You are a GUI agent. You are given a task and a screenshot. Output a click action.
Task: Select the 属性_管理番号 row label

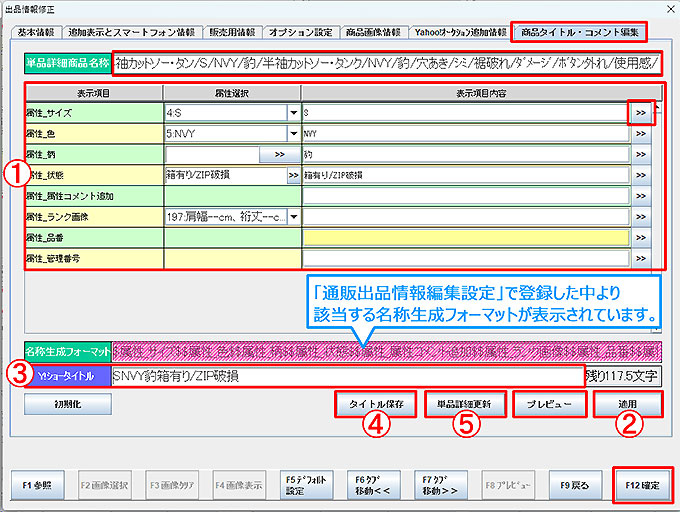[94, 258]
